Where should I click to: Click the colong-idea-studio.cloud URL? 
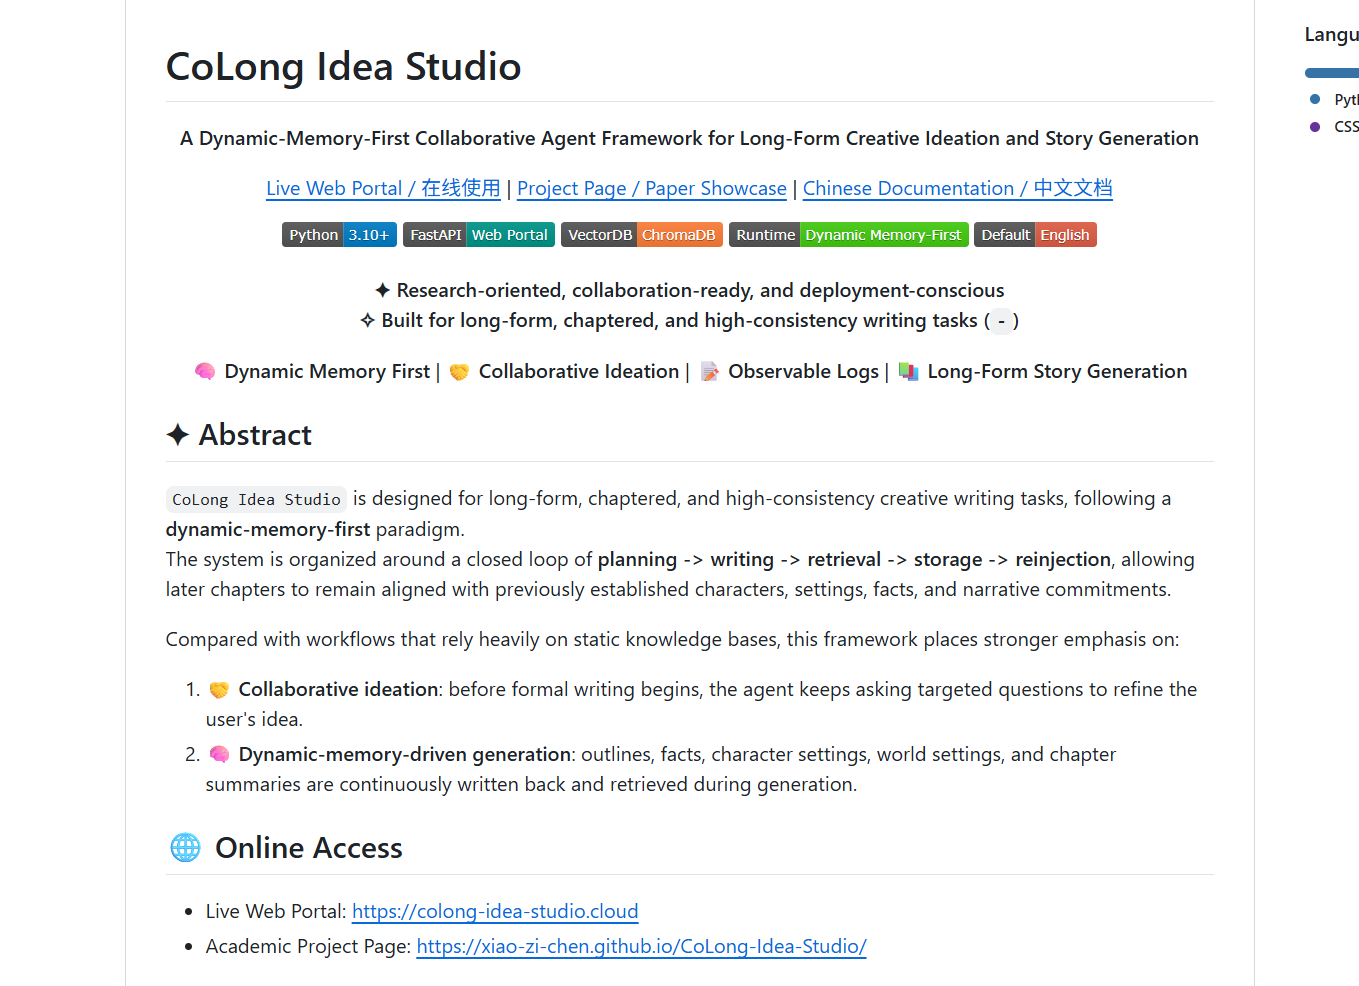coord(495,911)
